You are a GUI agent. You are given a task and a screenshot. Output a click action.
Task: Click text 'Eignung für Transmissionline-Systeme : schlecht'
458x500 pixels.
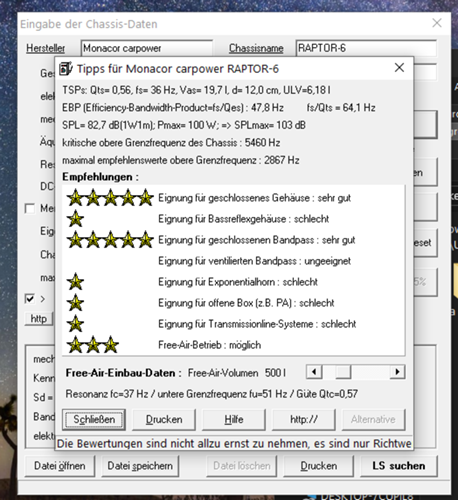tap(257, 324)
